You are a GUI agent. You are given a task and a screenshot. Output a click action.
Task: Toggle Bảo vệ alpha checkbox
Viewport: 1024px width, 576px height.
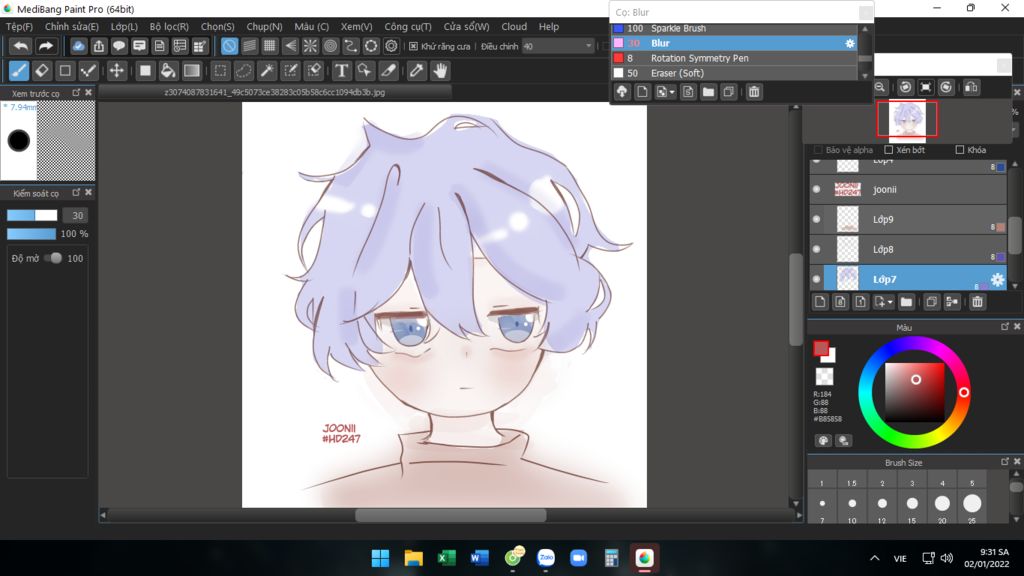pos(818,150)
